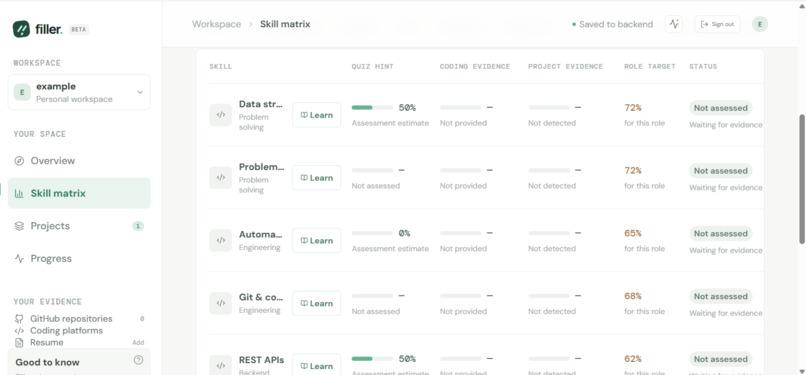Open GitHub repositories evidence
806x375 pixels.
[x=79, y=319]
